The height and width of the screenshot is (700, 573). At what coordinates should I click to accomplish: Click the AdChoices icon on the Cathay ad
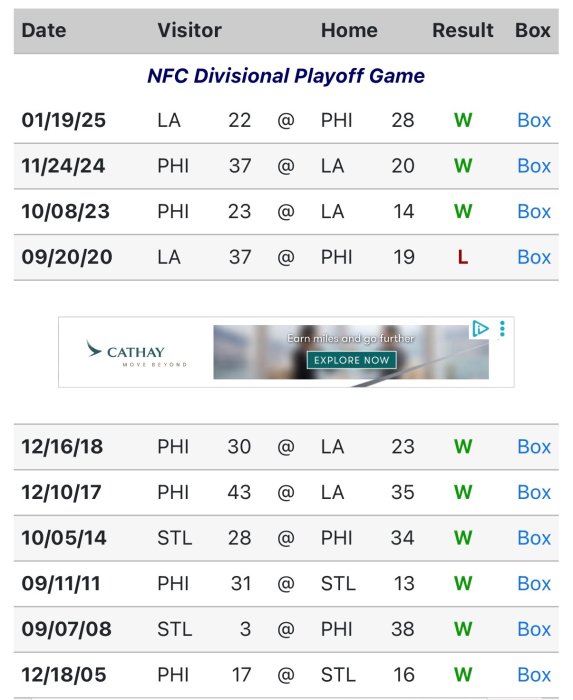click(480, 329)
